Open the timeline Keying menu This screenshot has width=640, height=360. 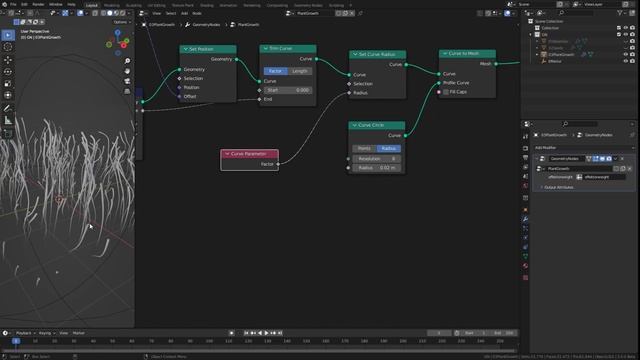47,333
